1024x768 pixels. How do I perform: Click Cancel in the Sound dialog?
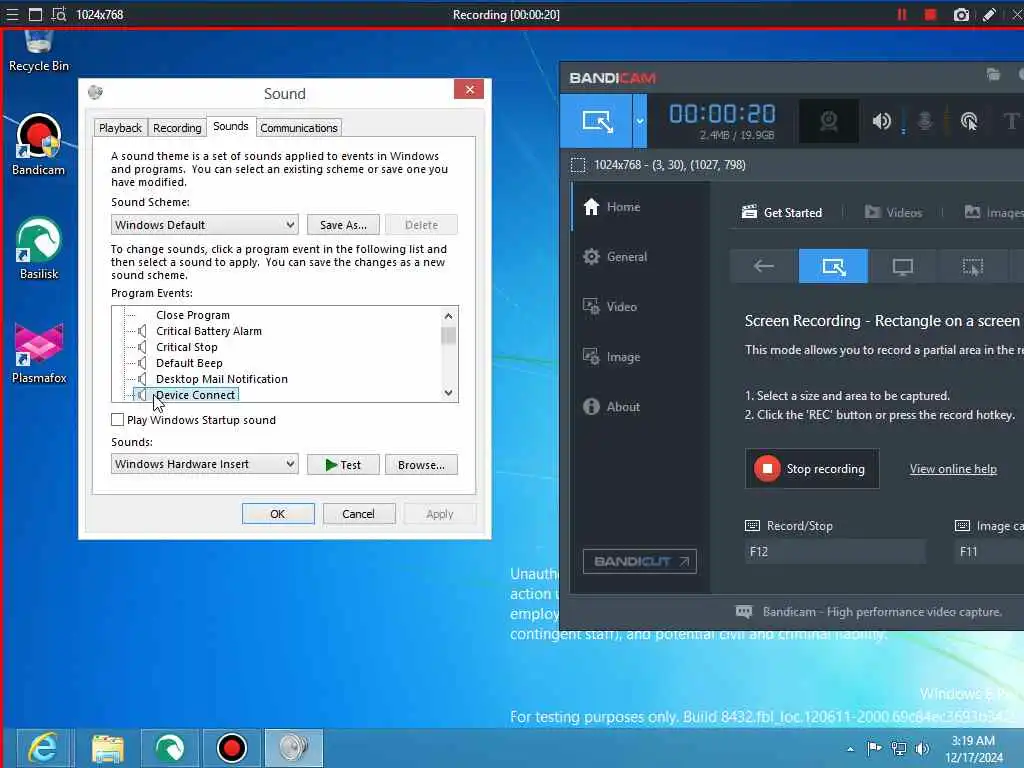tap(359, 514)
